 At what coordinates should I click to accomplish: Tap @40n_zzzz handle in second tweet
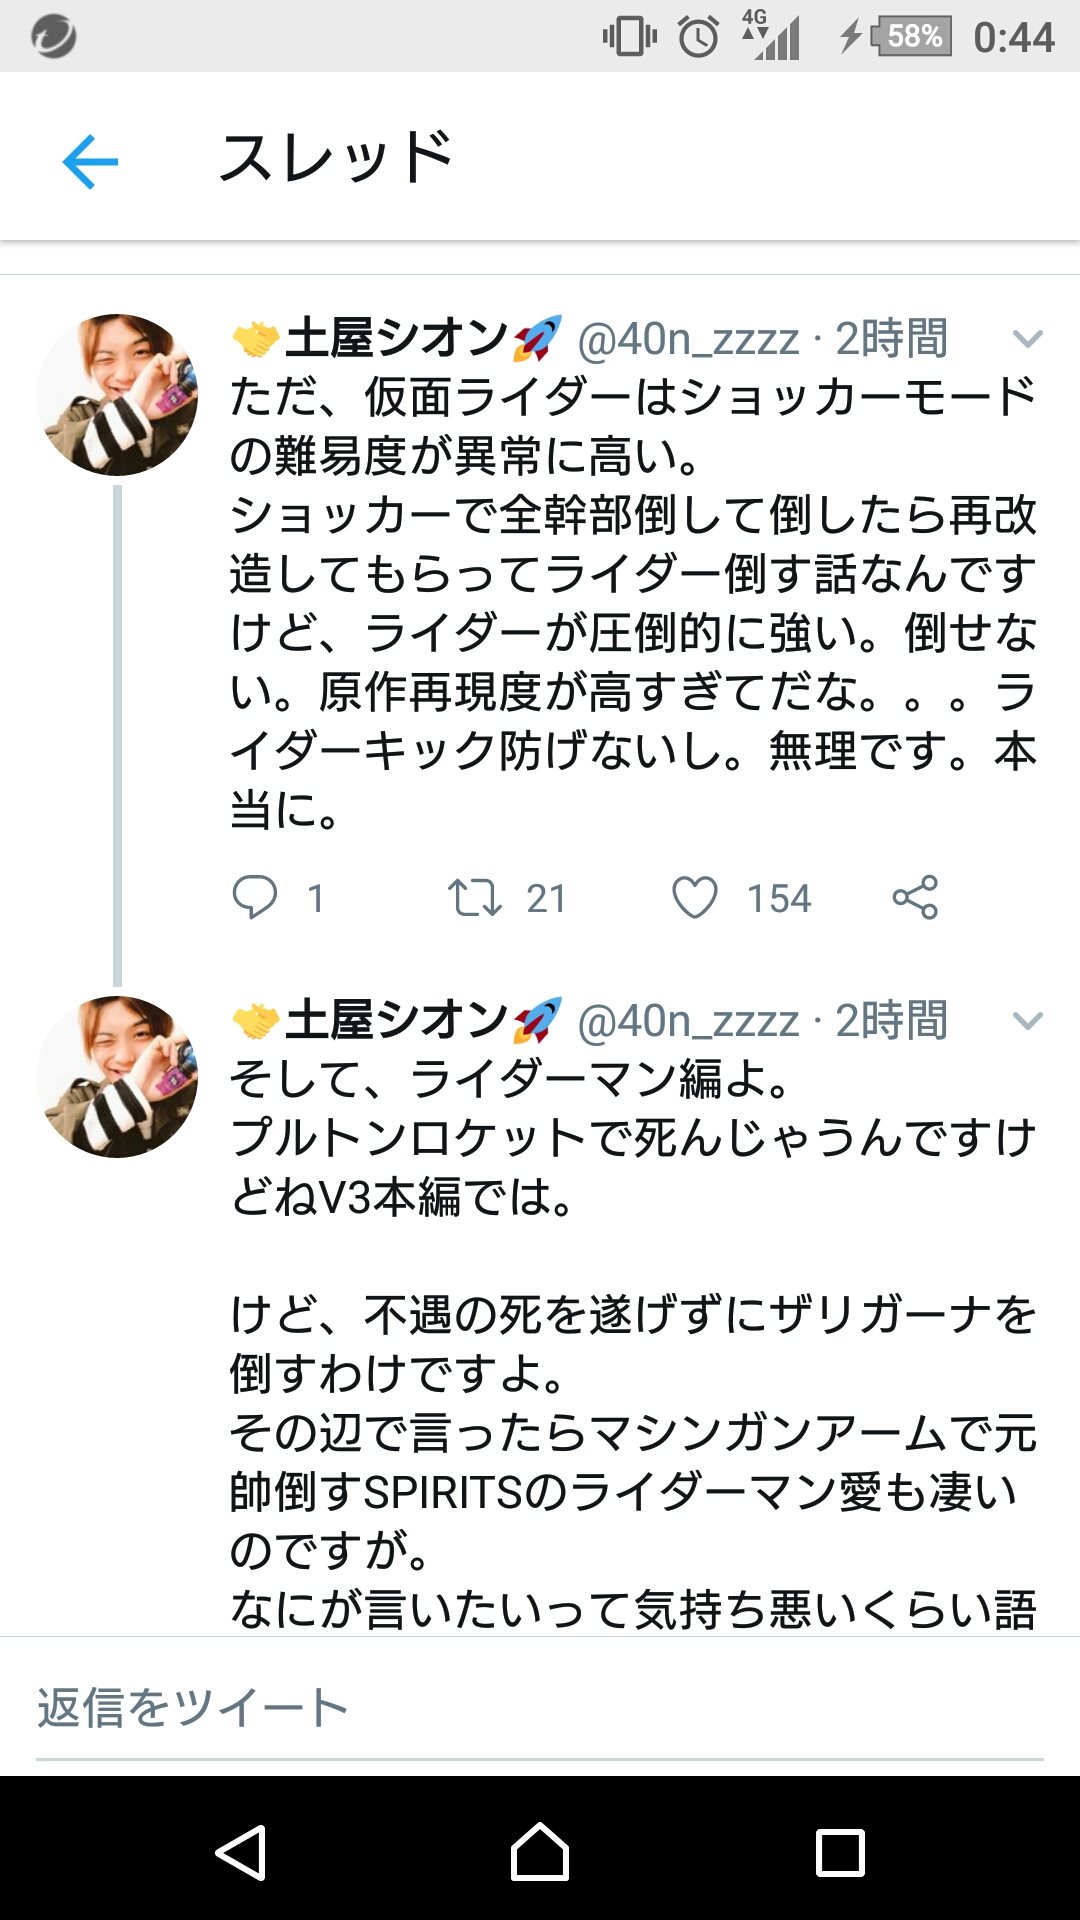[688, 1021]
